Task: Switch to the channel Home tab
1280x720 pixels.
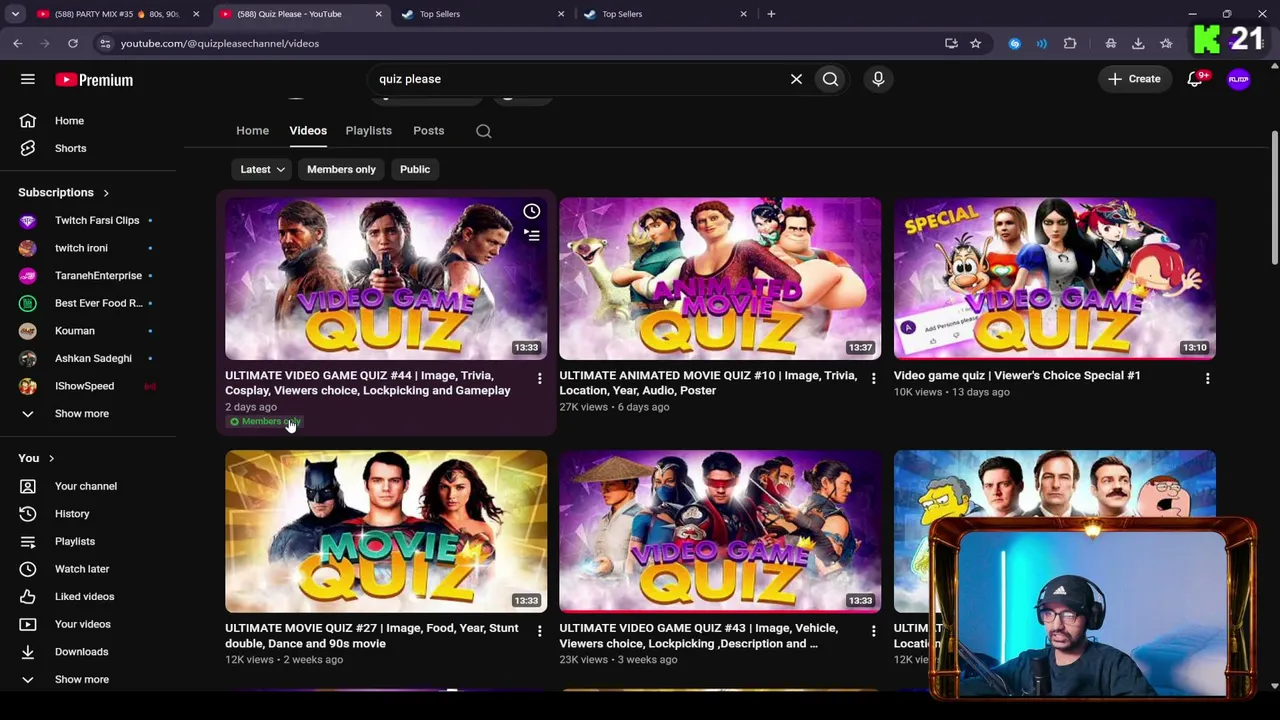Action: click(252, 131)
